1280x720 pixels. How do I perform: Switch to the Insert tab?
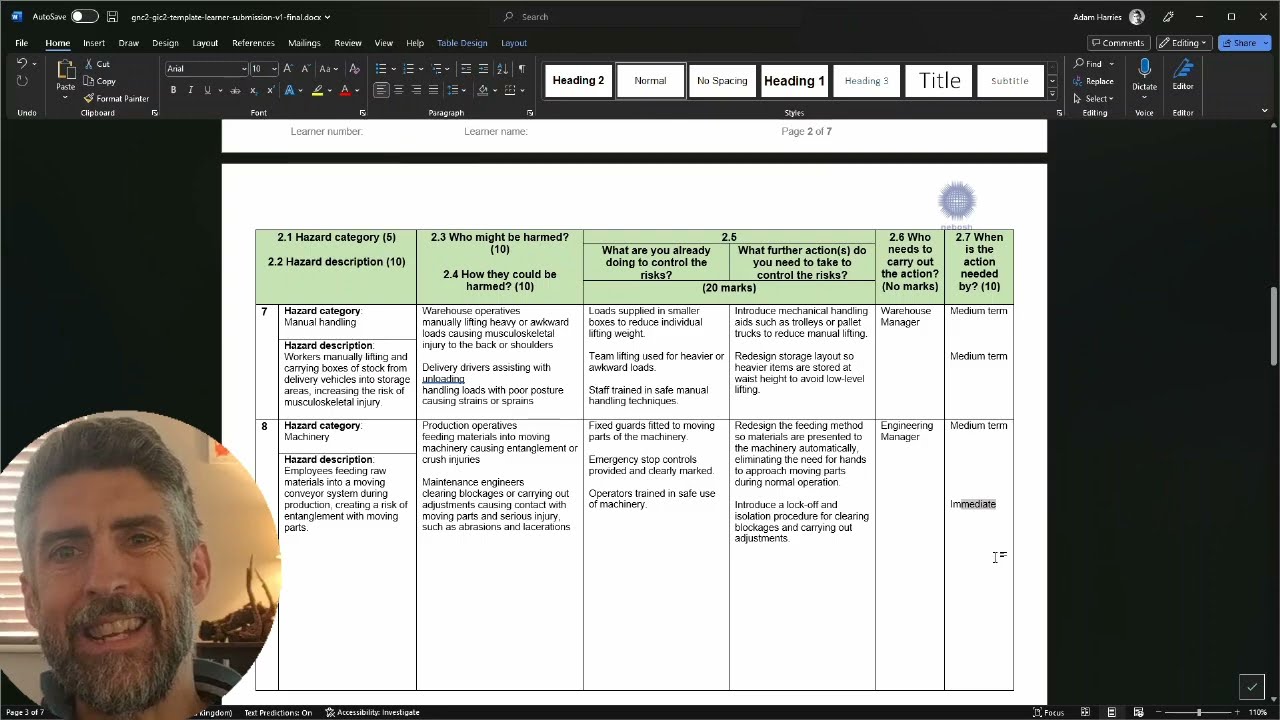click(x=94, y=43)
